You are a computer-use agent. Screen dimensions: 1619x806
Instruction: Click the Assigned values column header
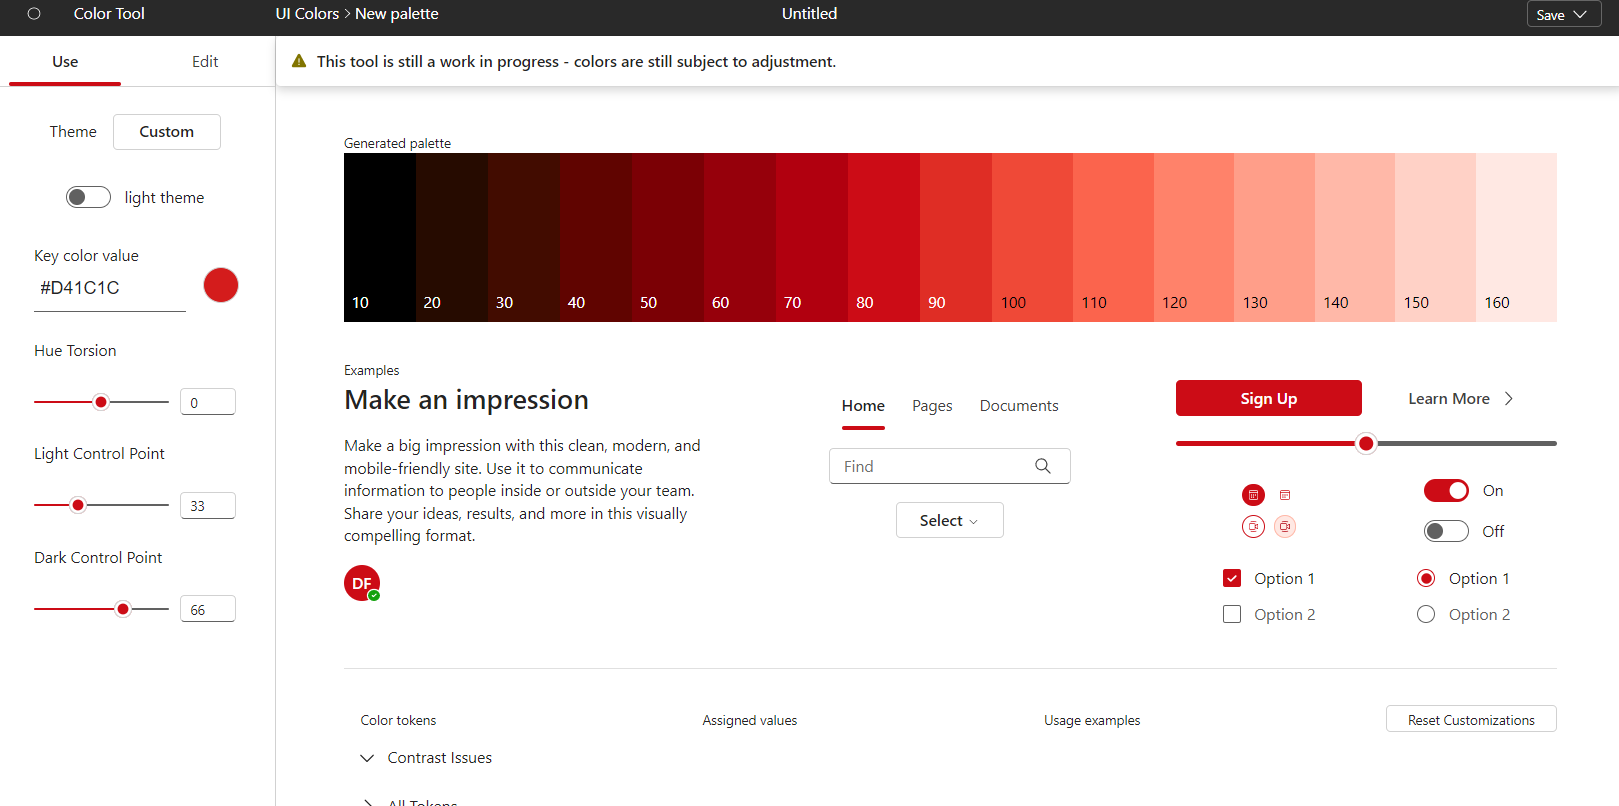coord(750,720)
